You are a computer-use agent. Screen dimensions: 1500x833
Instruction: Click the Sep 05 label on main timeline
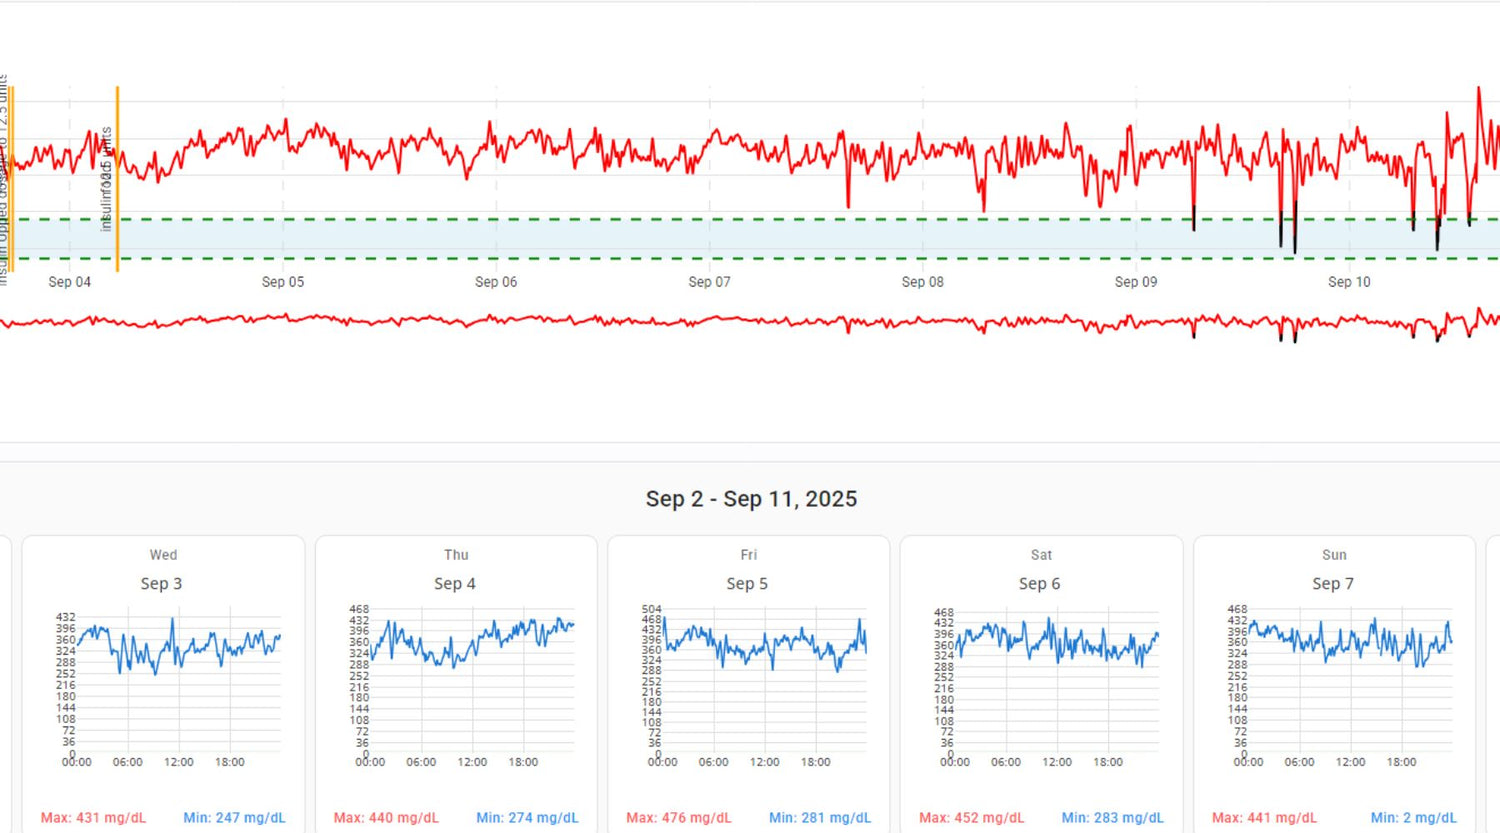[x=283, y=282]
